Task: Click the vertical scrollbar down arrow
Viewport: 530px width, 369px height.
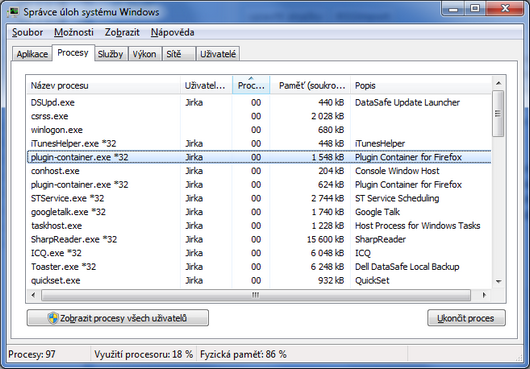Action: click(x=499, y=281)
